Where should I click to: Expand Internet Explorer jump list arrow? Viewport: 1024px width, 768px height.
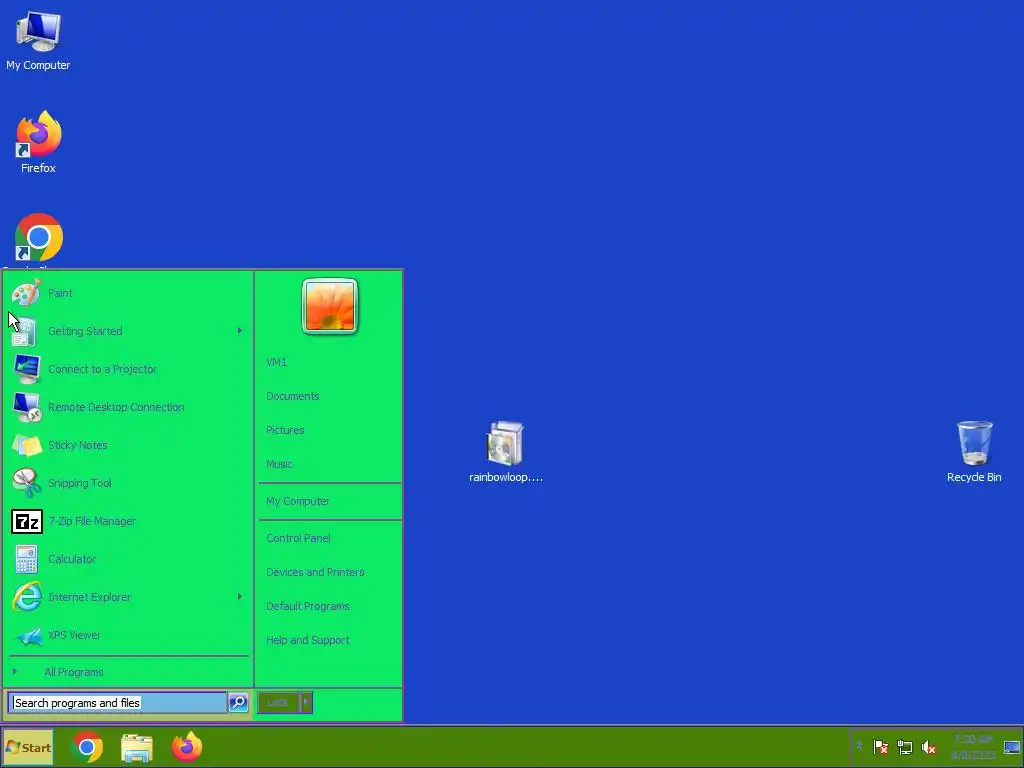(240, 597)
